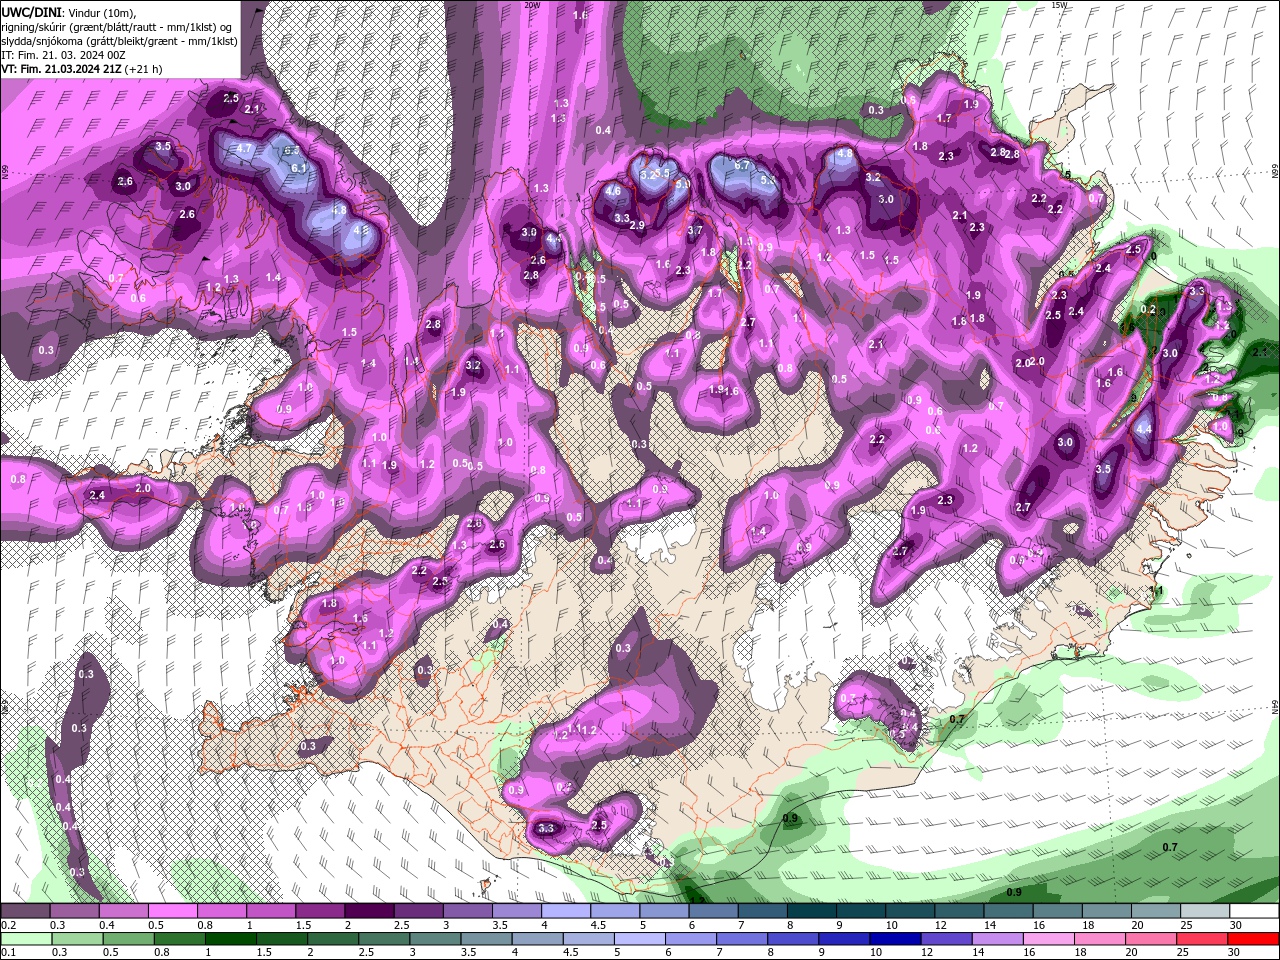This screenshot has height=960, width=1280.
Task: Pick the 0.1–0.3 palest green swatch, lower legend
Action: (x=25, y=939)
